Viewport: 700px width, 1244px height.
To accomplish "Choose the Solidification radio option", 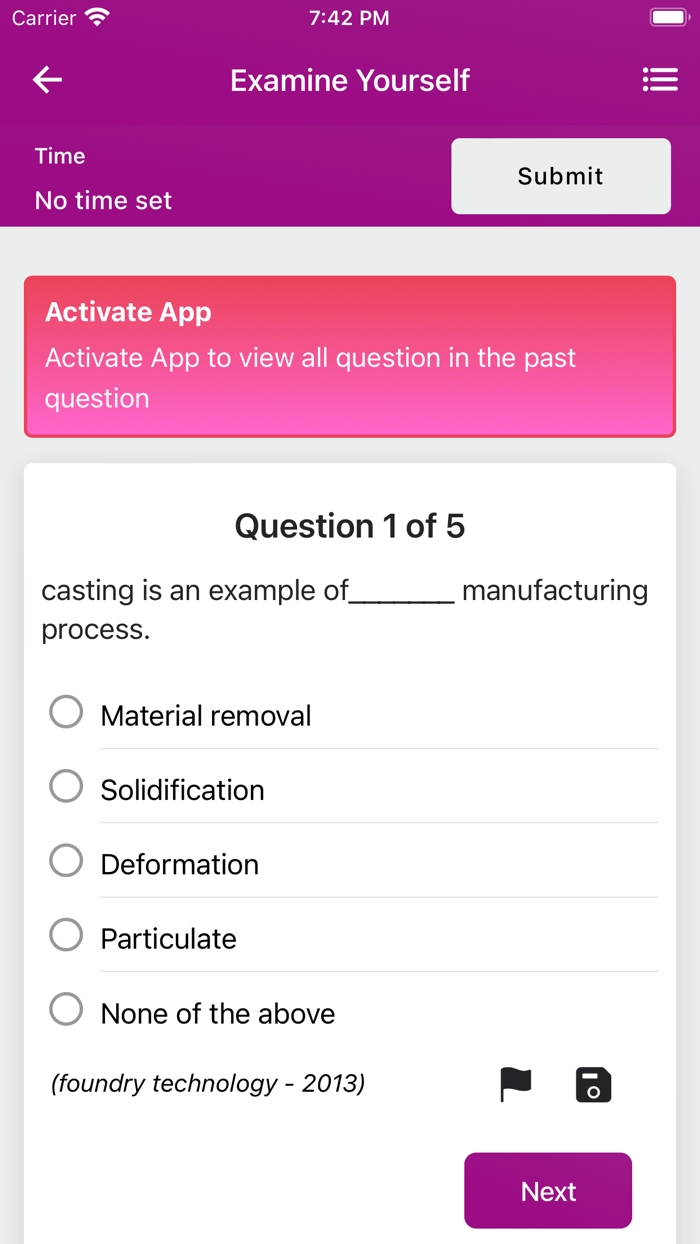I will coord(66,787).
